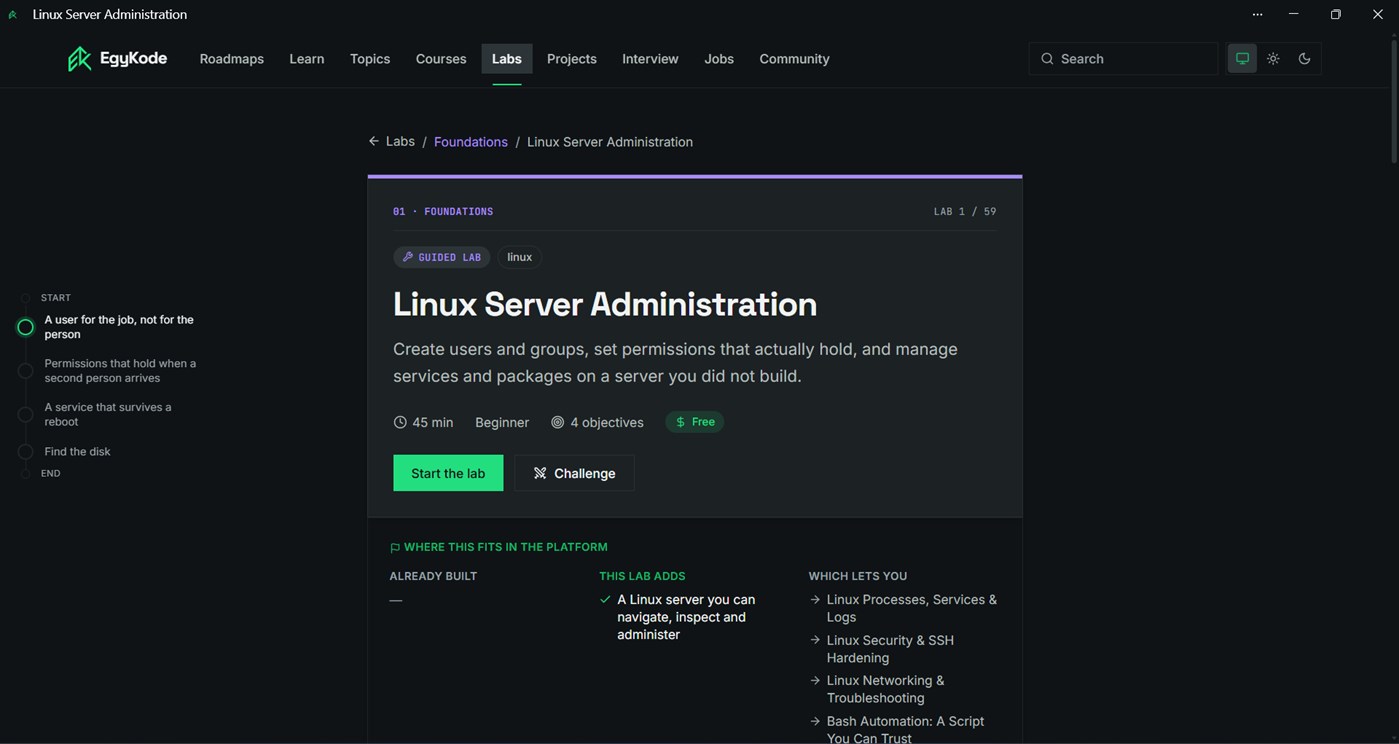The image size is (1399, 744).
Task: Open the Jobs page
Action: point(719,59)
